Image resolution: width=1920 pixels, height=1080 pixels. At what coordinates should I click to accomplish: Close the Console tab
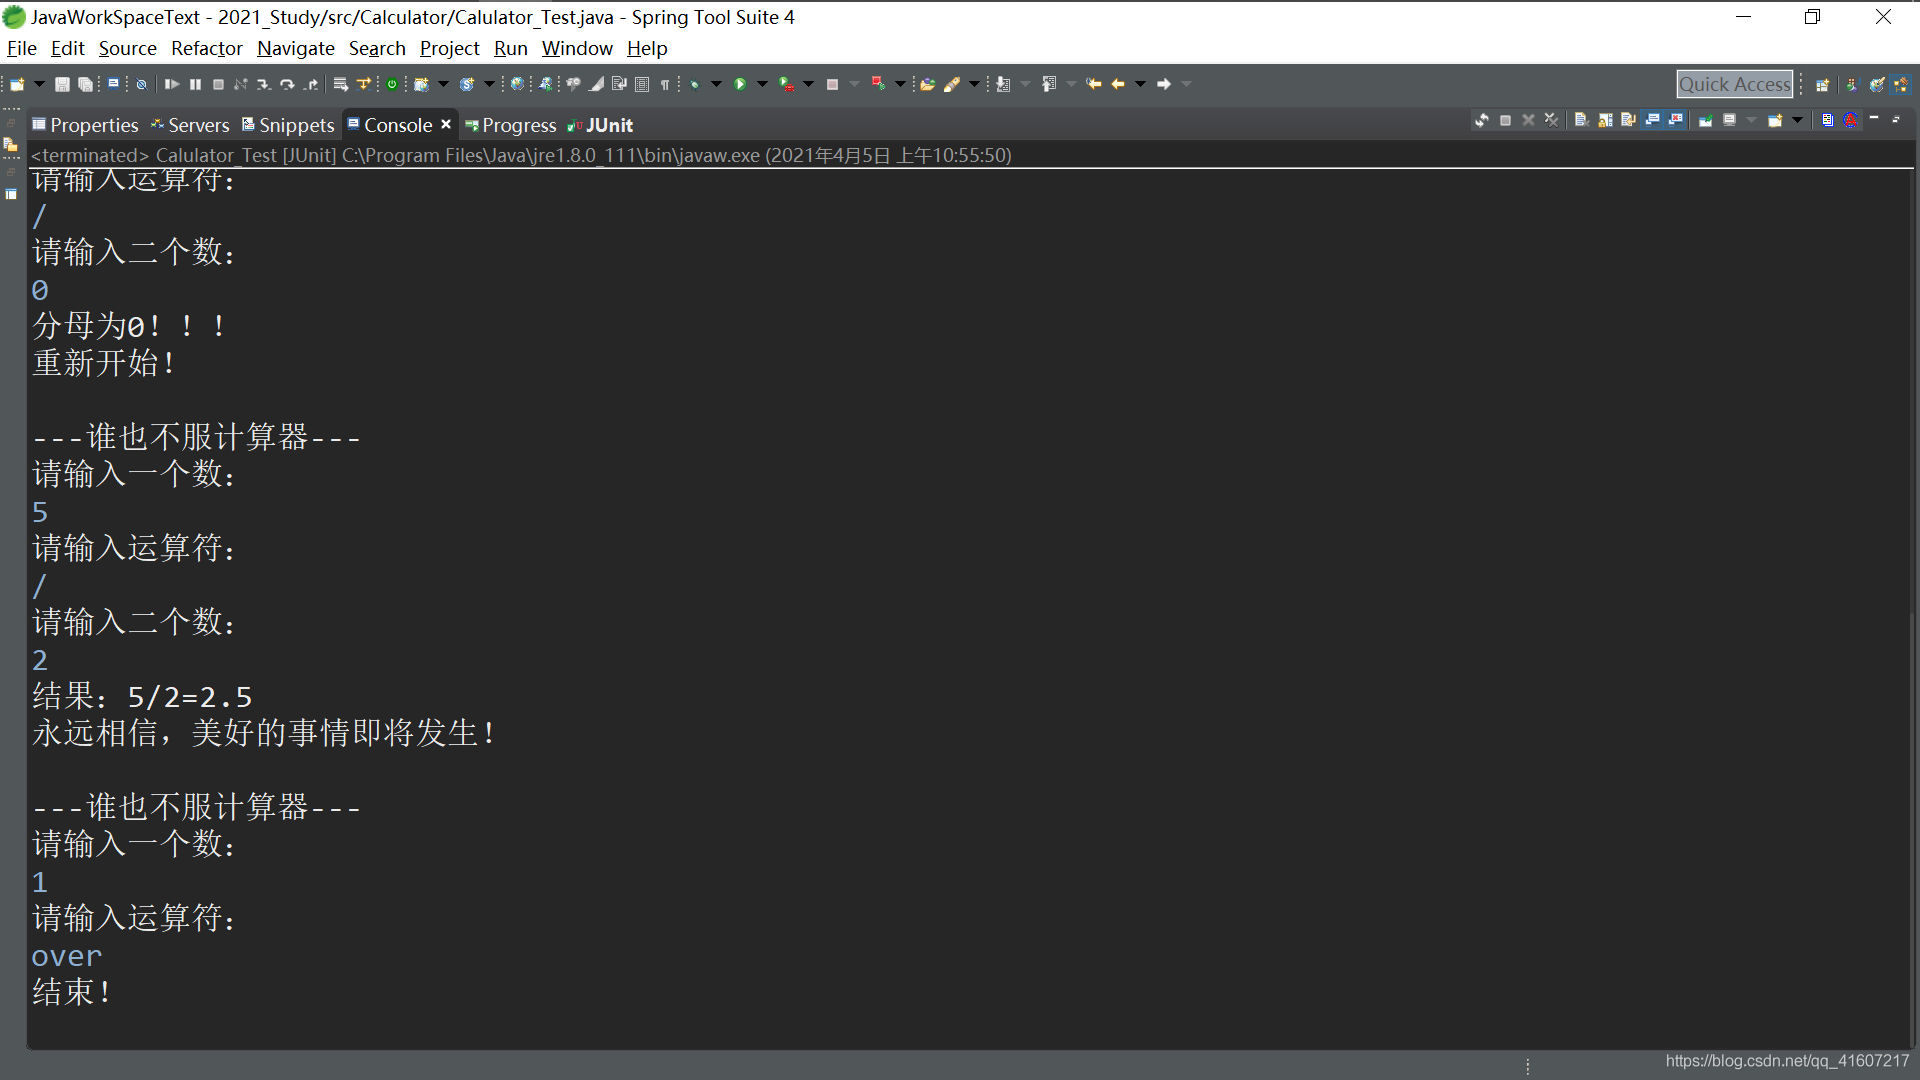pyautogui.click(x=446, y=124)
